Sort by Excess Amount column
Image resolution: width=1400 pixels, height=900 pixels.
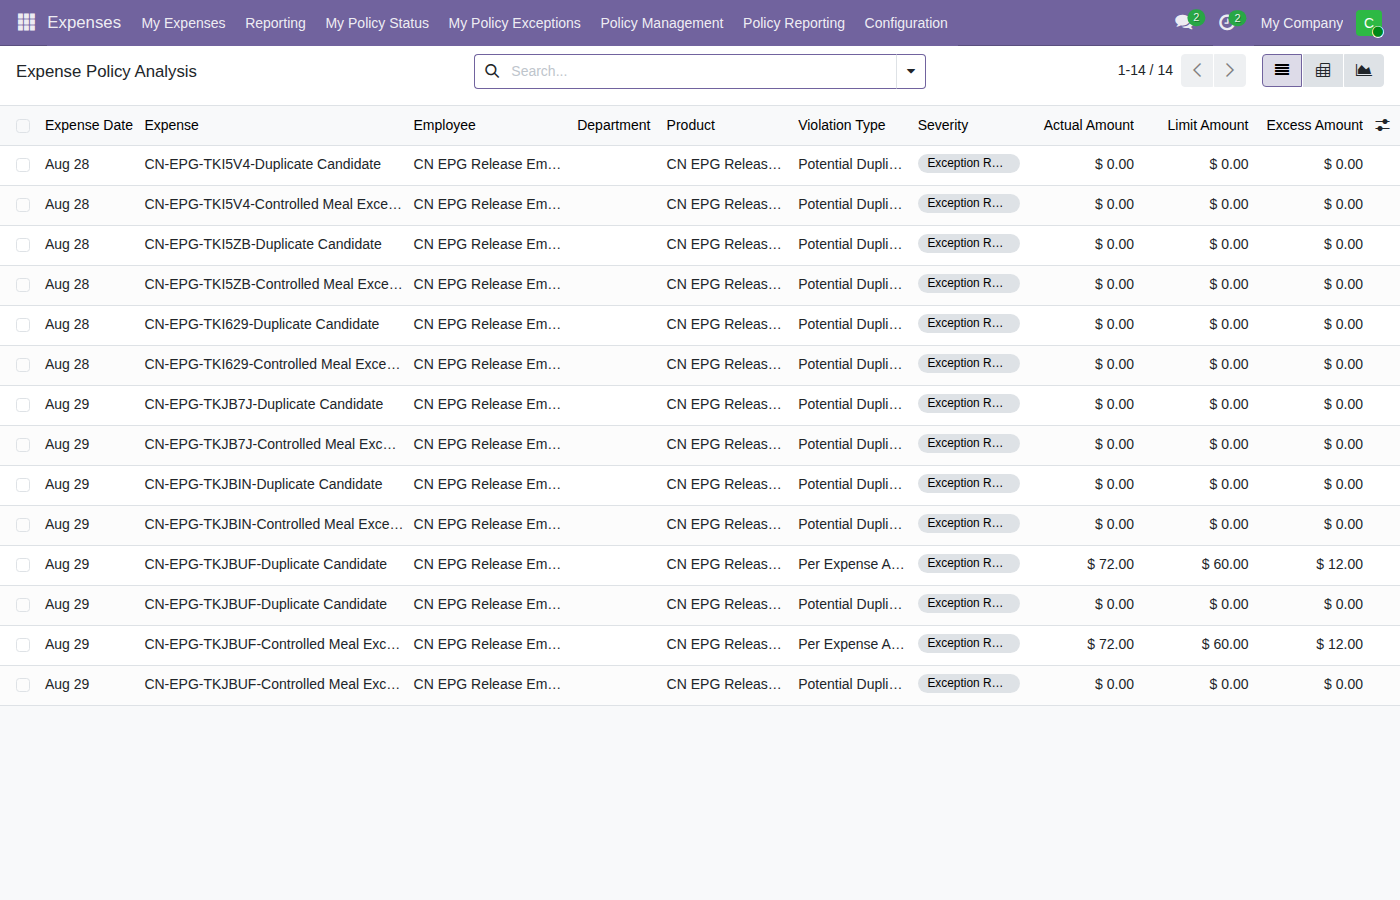[x=1314, y=125]
